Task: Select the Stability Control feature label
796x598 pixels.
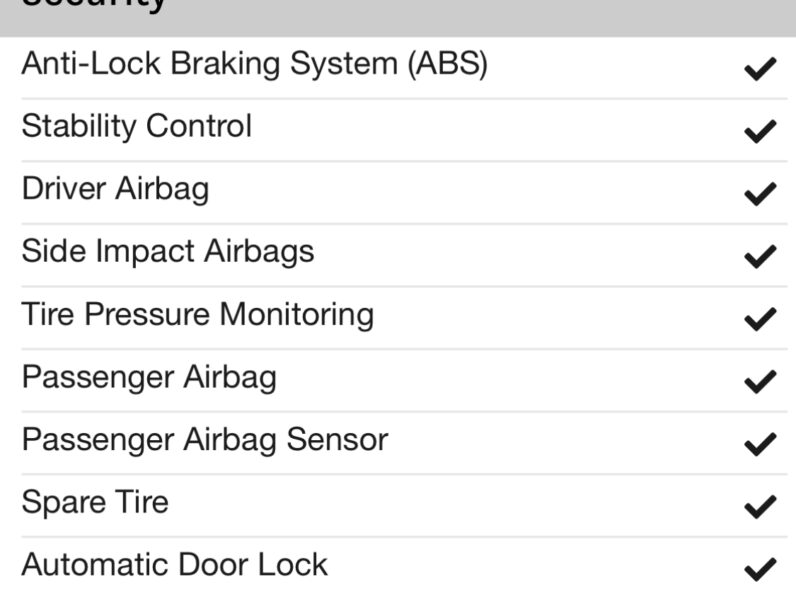Action: (x=137, y=126)
